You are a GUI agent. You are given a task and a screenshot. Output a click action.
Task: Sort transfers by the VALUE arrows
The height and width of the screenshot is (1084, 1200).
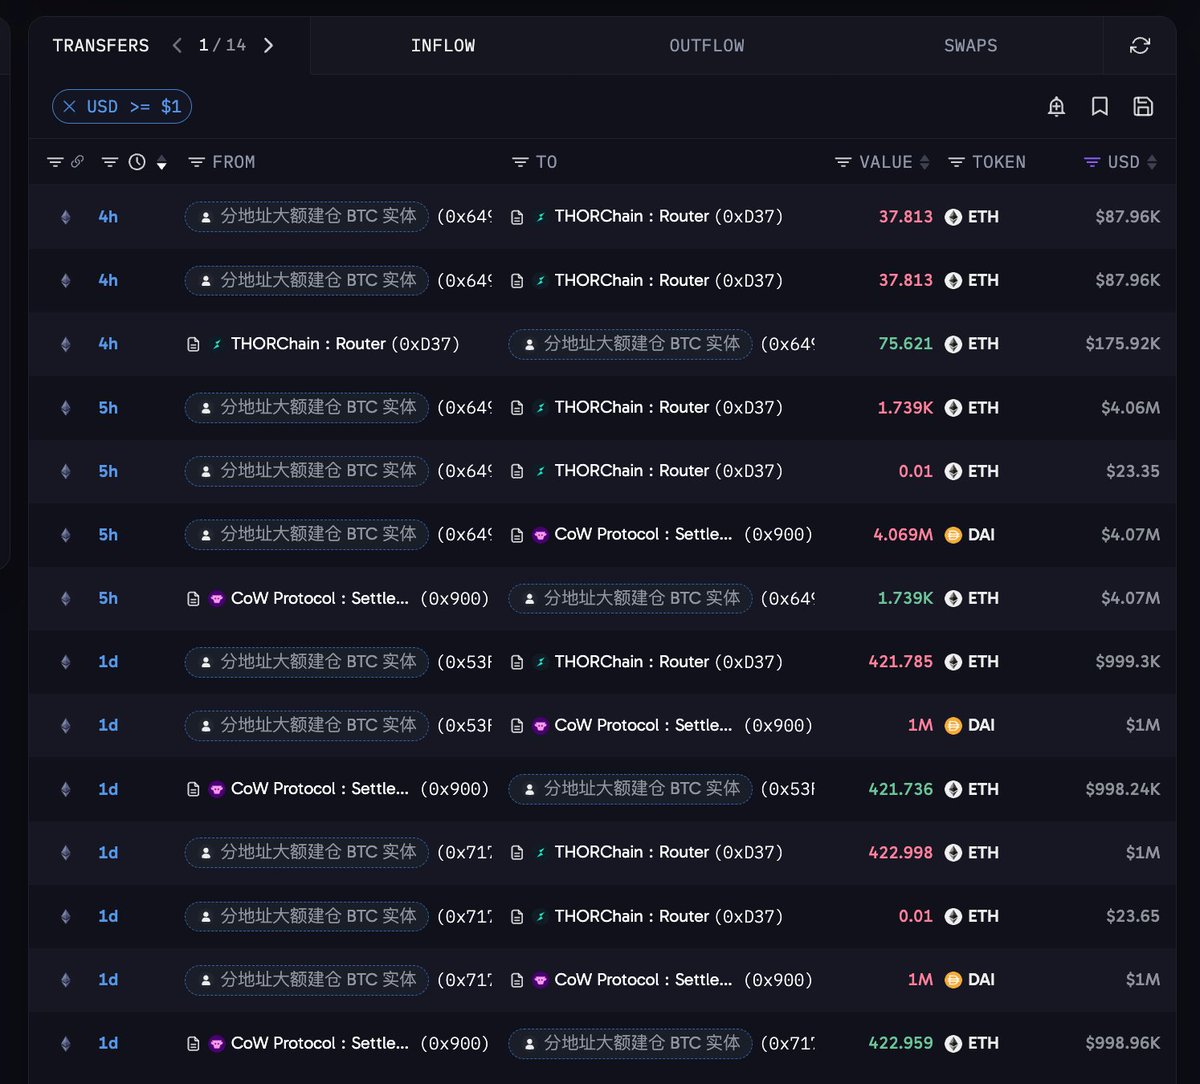coord(924,162)
